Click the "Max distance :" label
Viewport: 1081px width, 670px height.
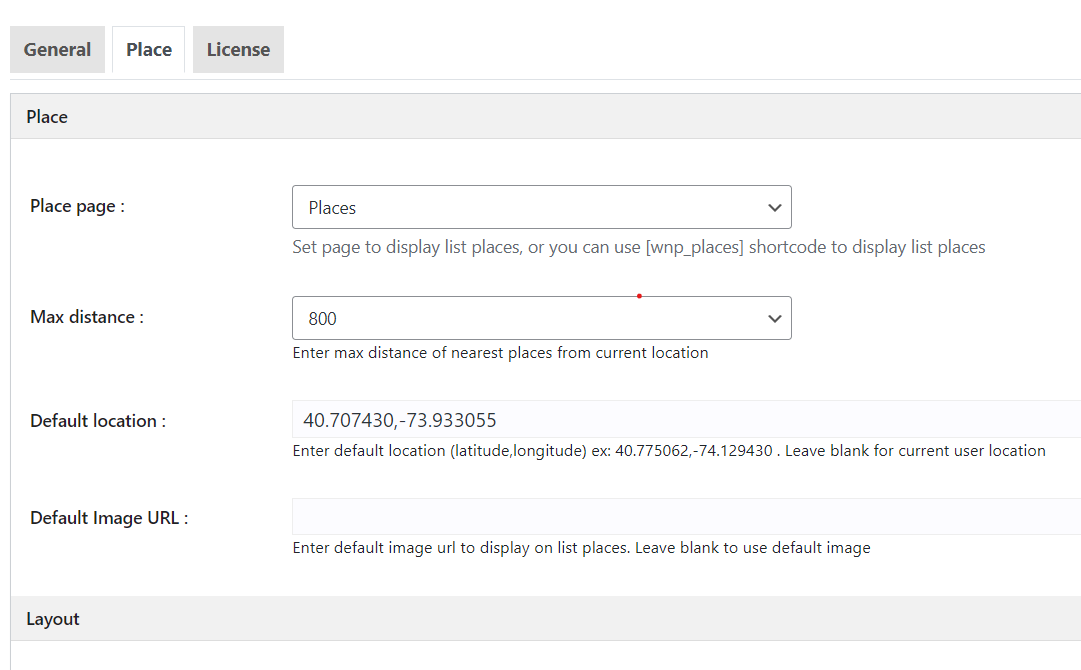click(x=87, y=317)
